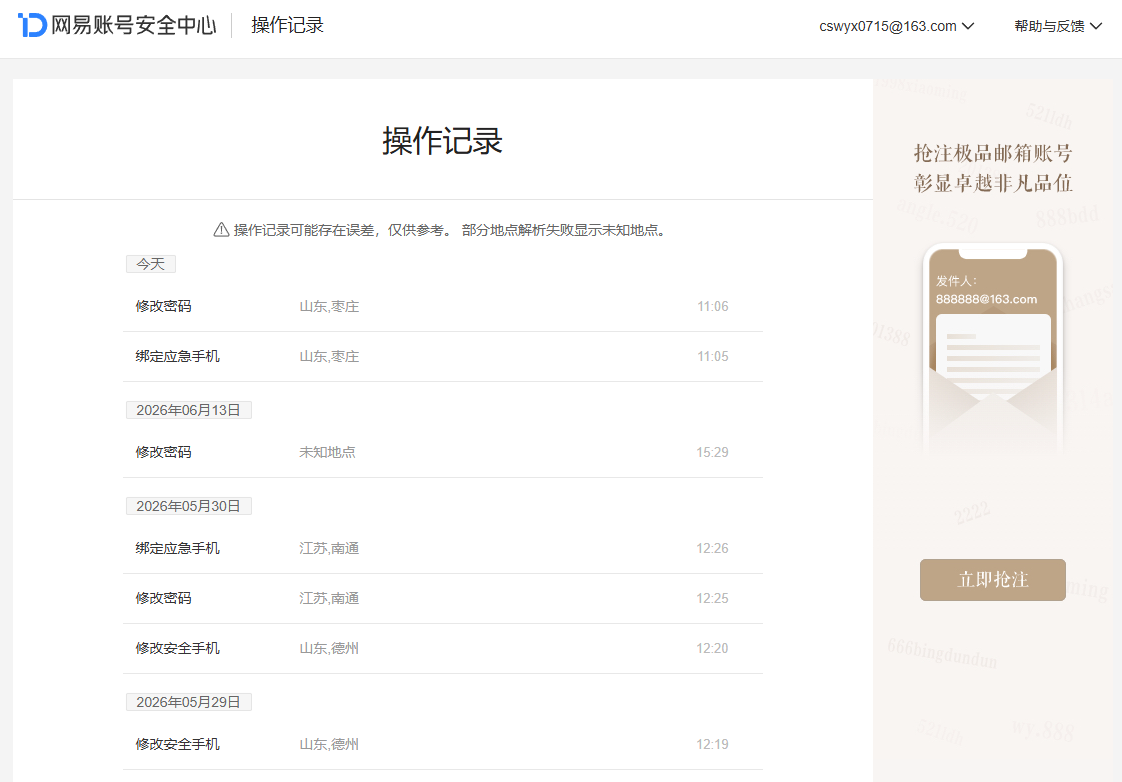The height and width of the screenshot is (782, 1122).
Task: Click location 山东,枣庄 in 11:05 row
Action: 329,356
